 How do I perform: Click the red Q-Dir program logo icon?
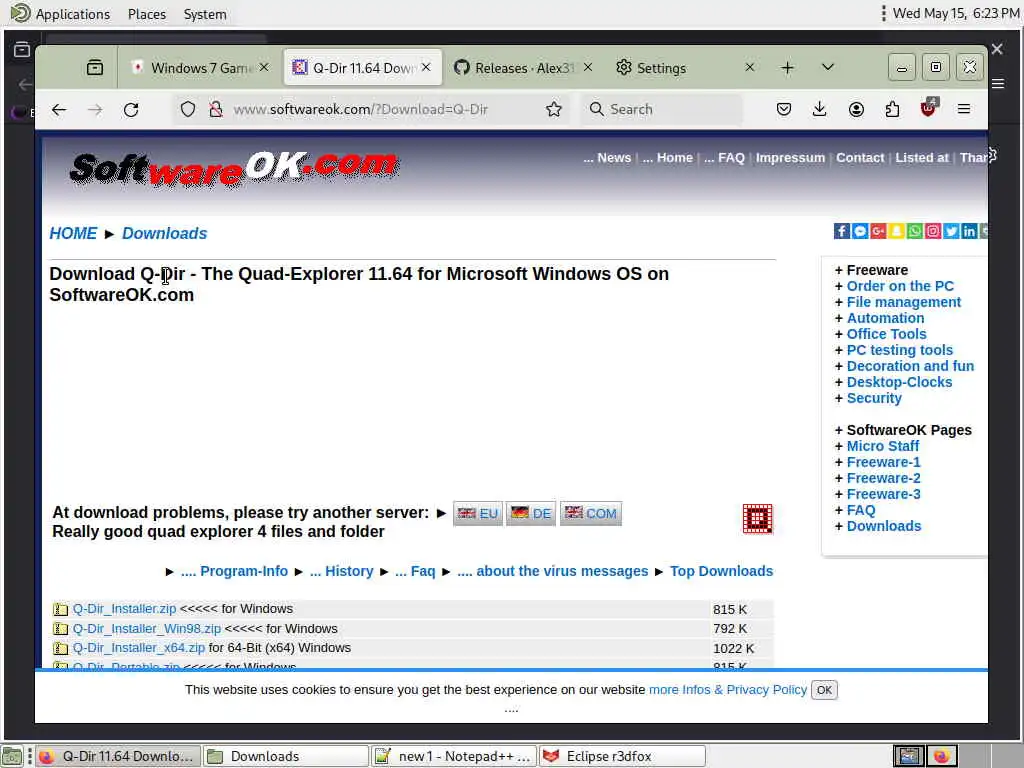[x=758, y=519]
